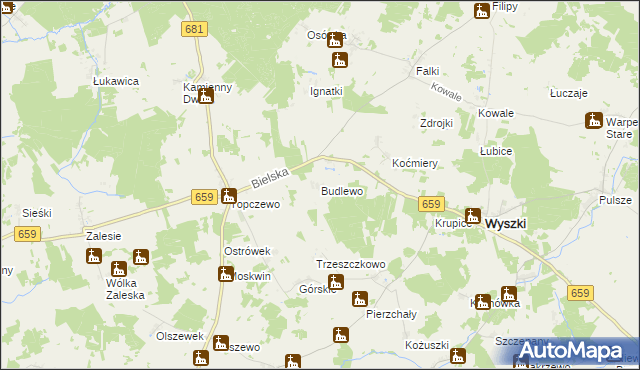Click the Sieśki village label
This screenshot has height=370, width=640.
(37, 213)
